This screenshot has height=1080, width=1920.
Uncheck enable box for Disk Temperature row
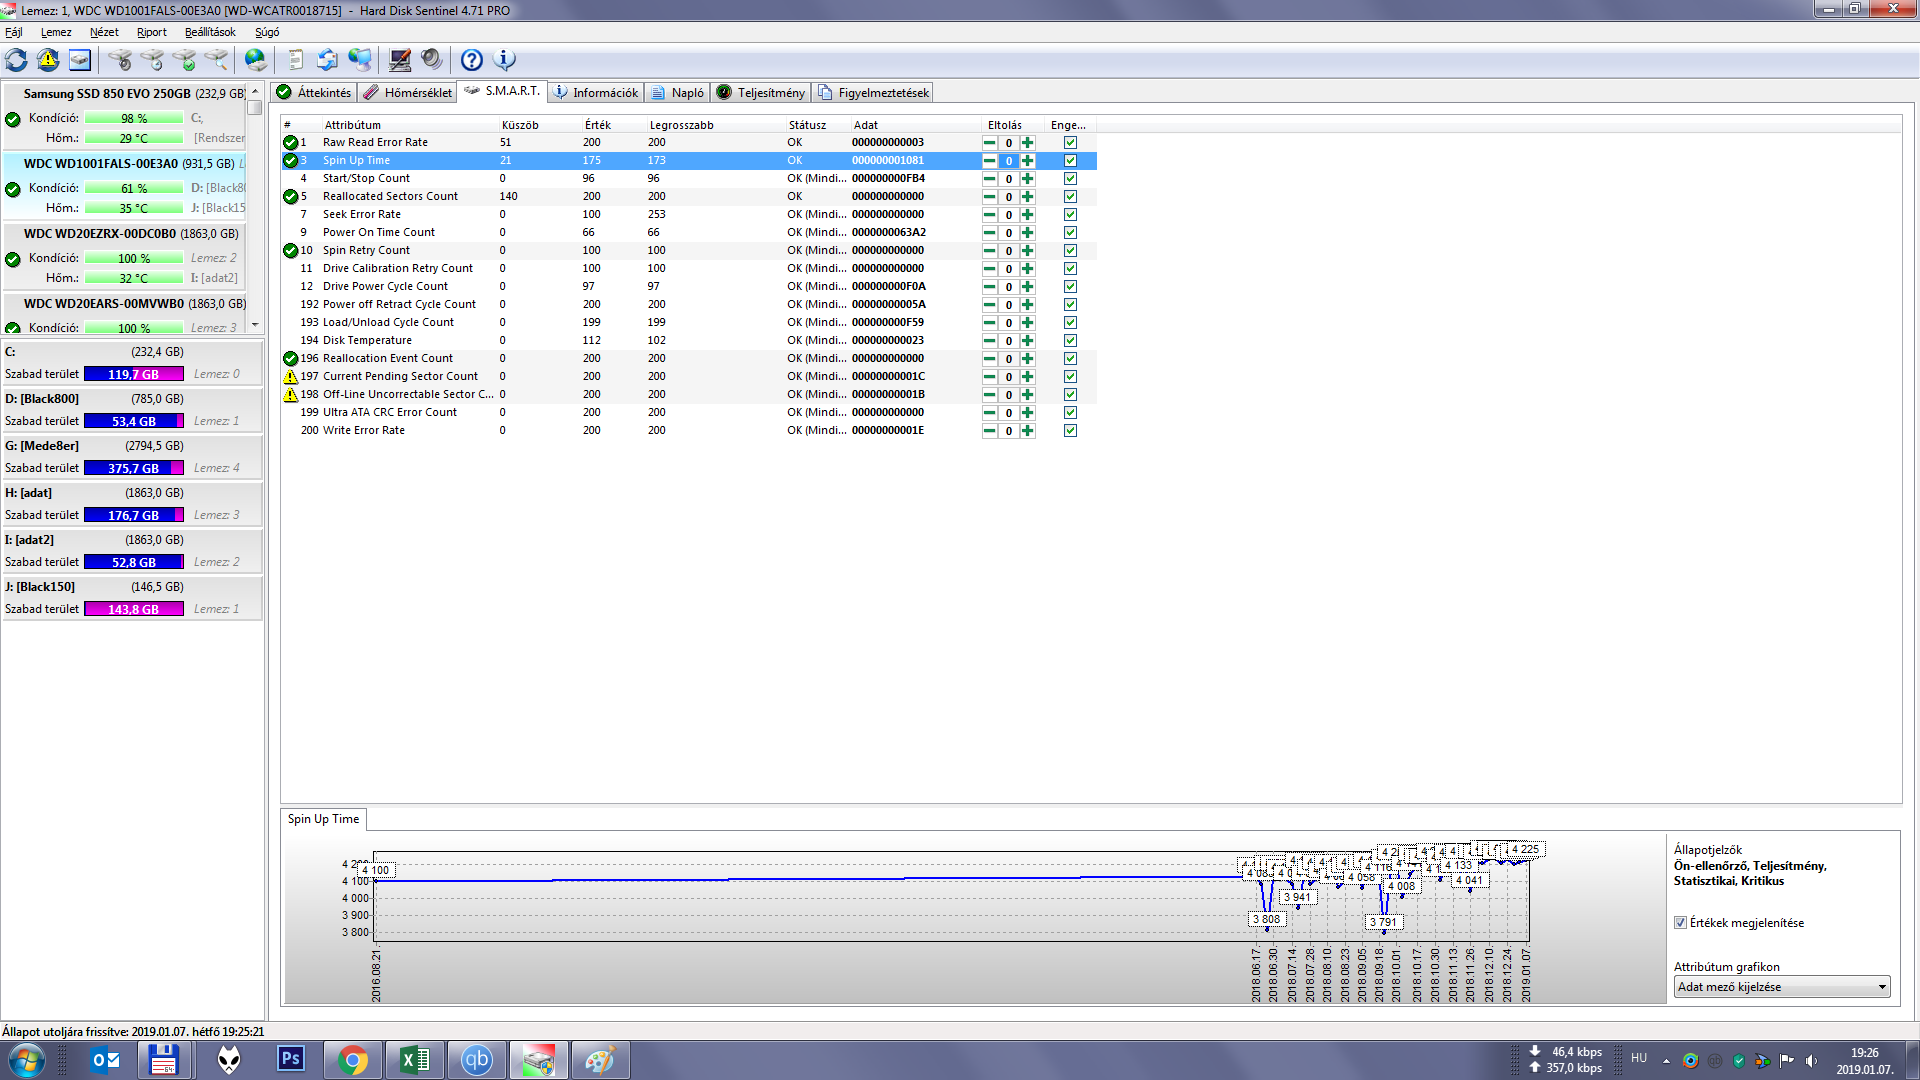[x=1070, y=341]
